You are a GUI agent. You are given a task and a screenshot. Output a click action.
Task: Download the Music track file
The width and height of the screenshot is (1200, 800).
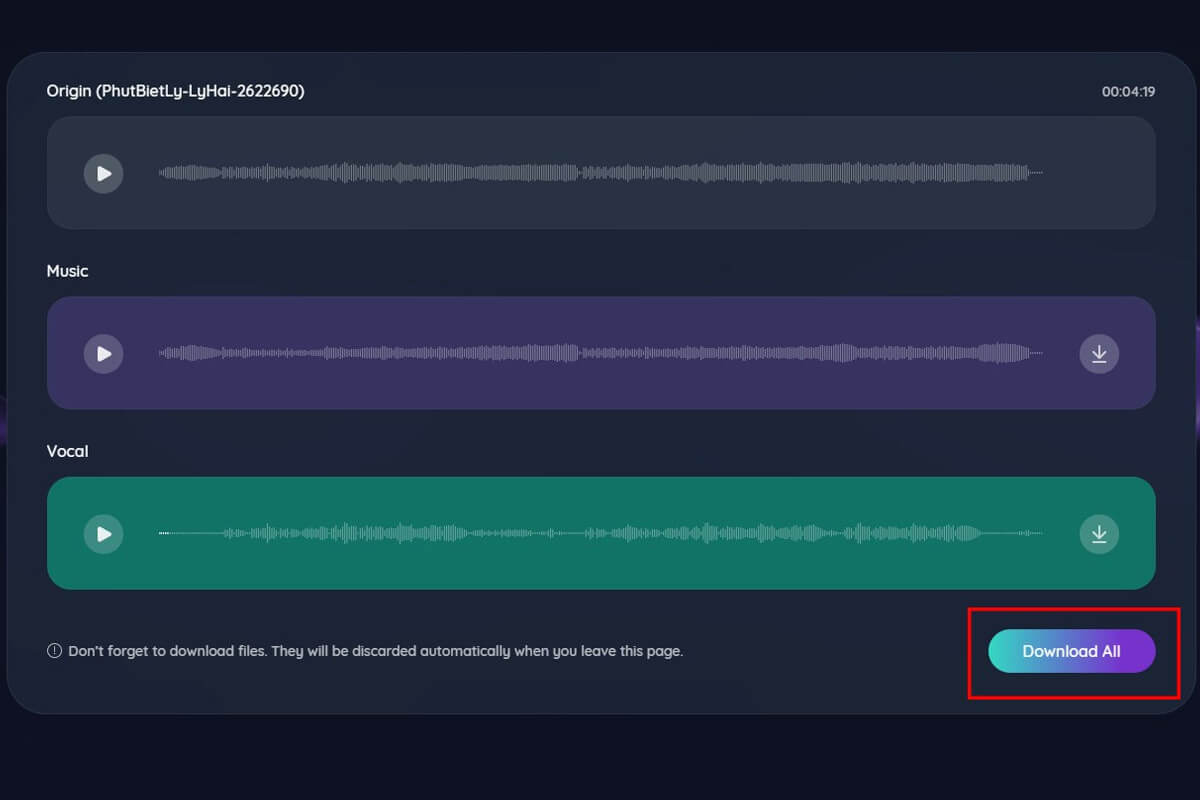point(1099,353)
